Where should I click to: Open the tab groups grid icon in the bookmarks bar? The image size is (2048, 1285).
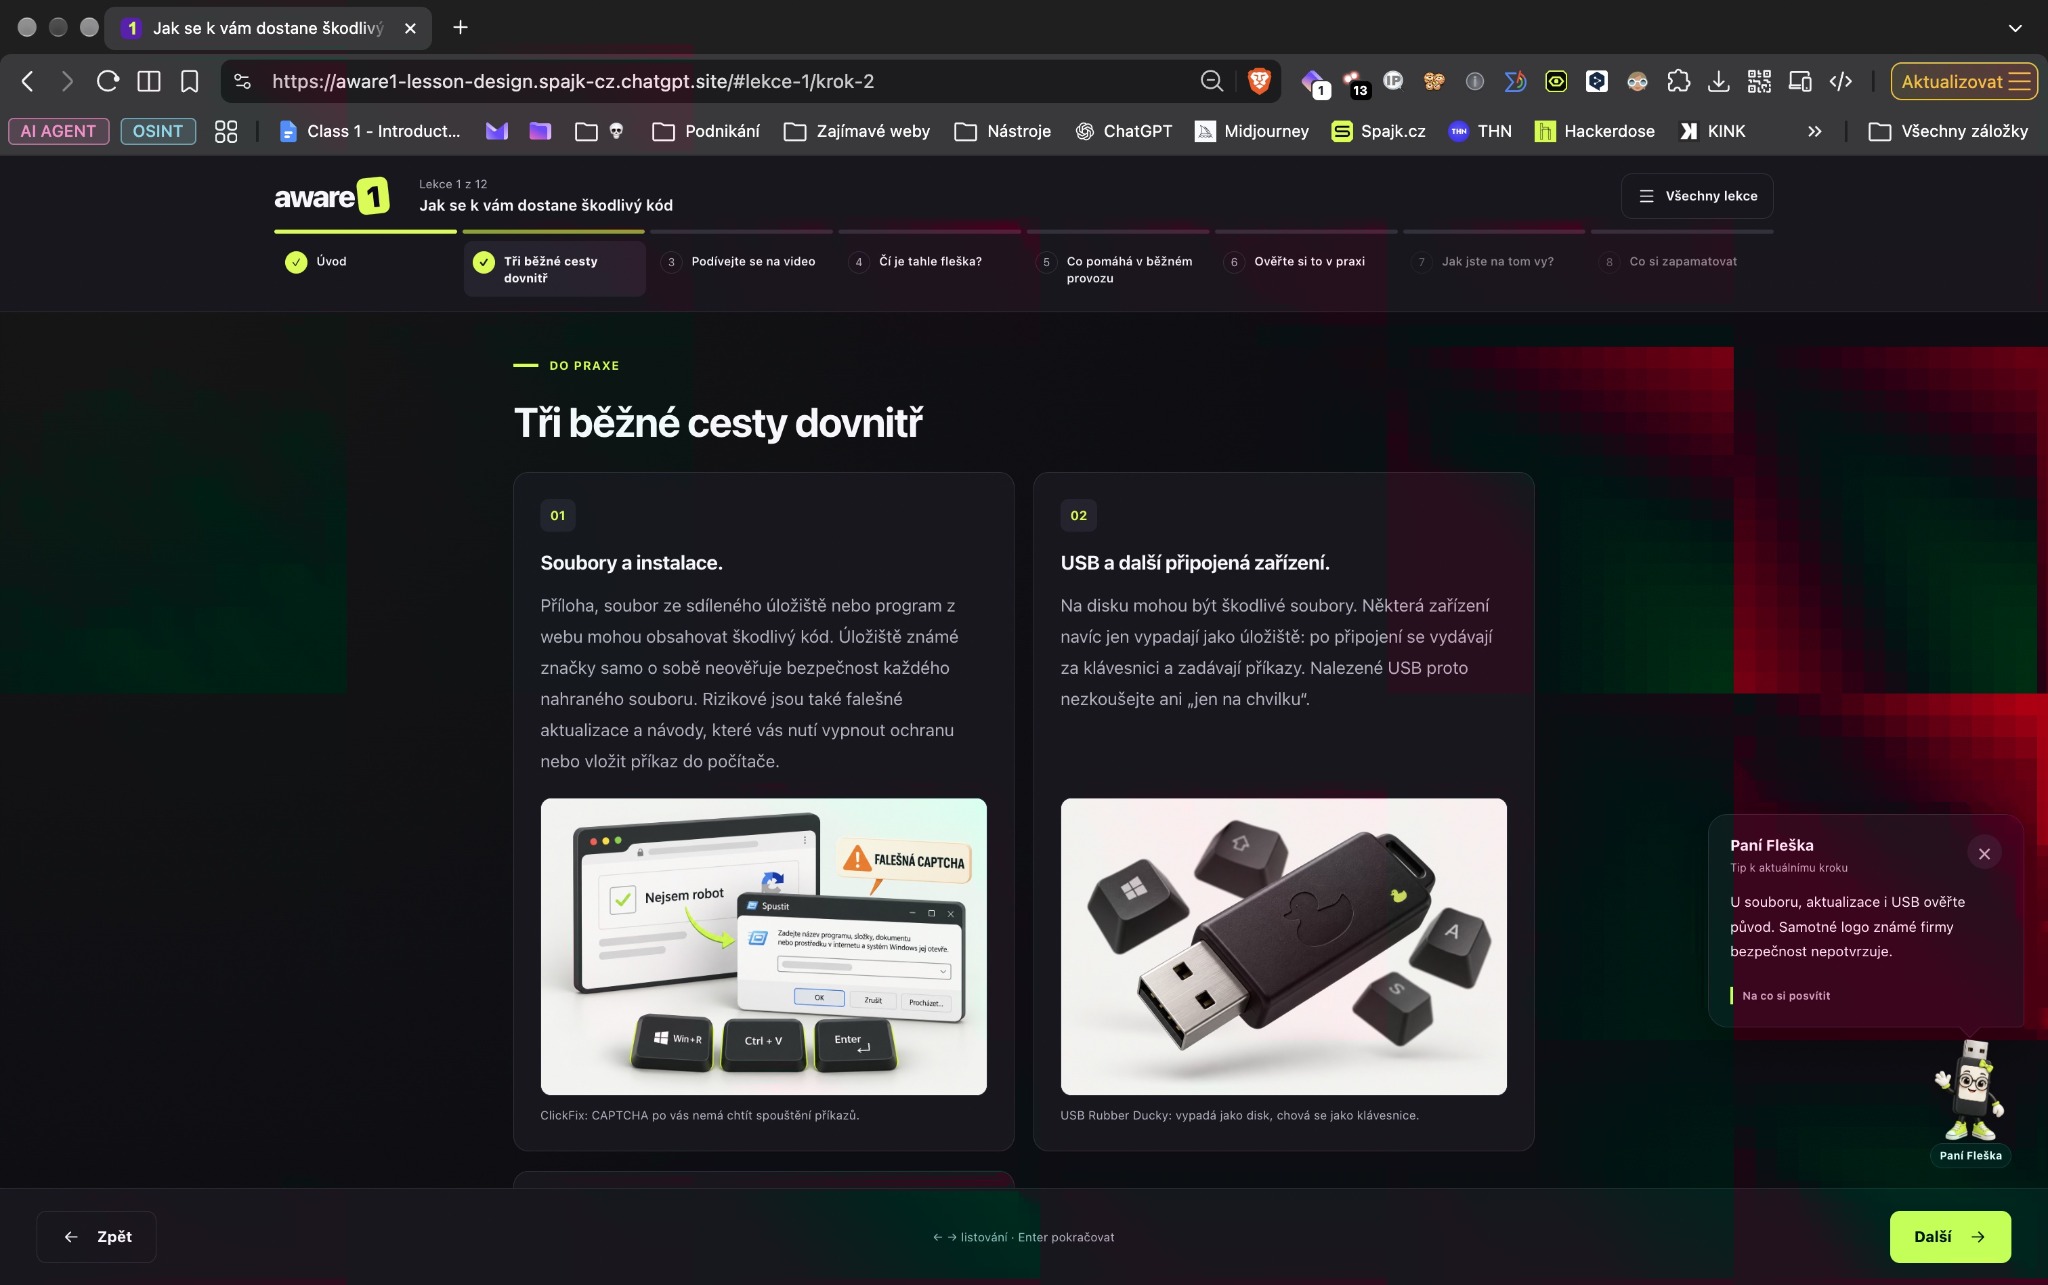tap(226, 131)
